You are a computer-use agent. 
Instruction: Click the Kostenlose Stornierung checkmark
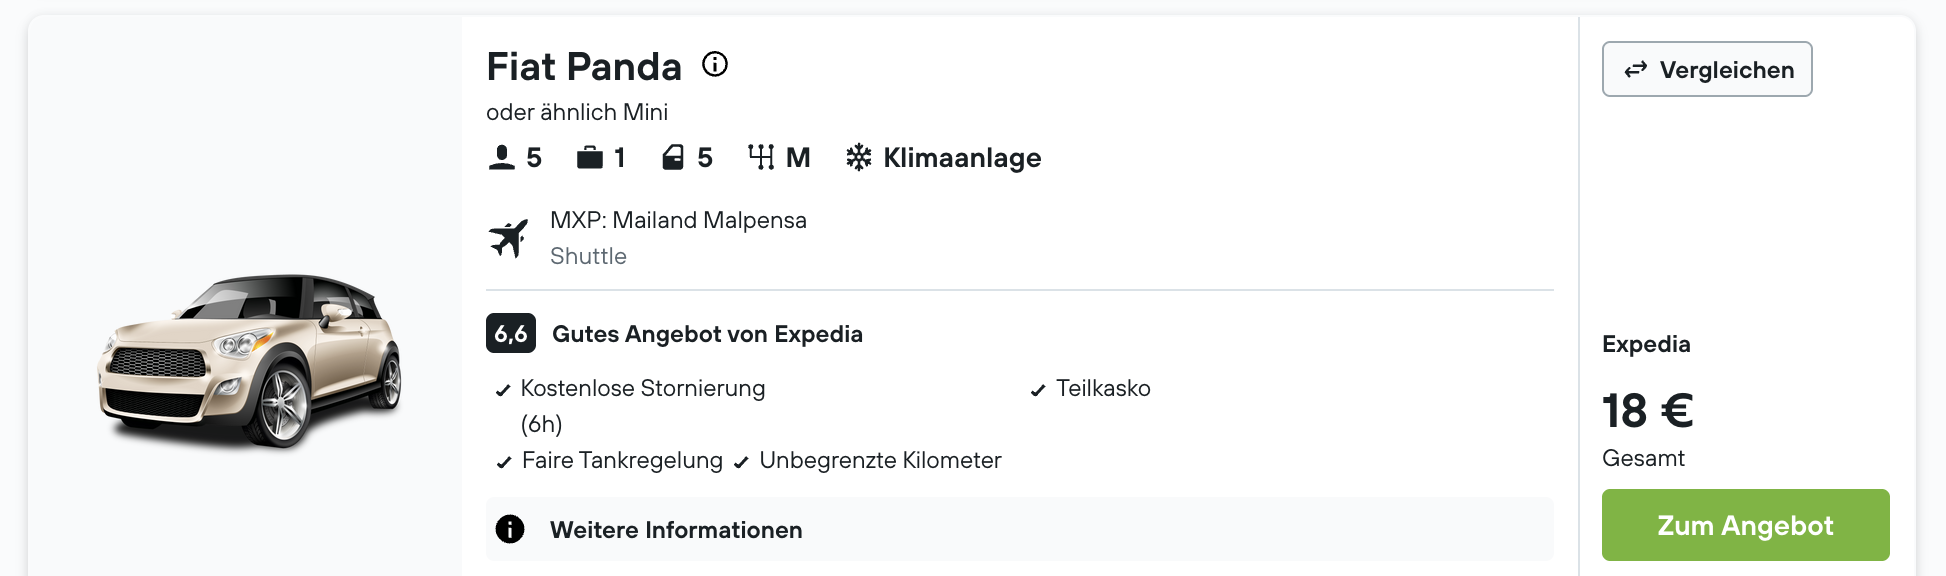[503, 391]
